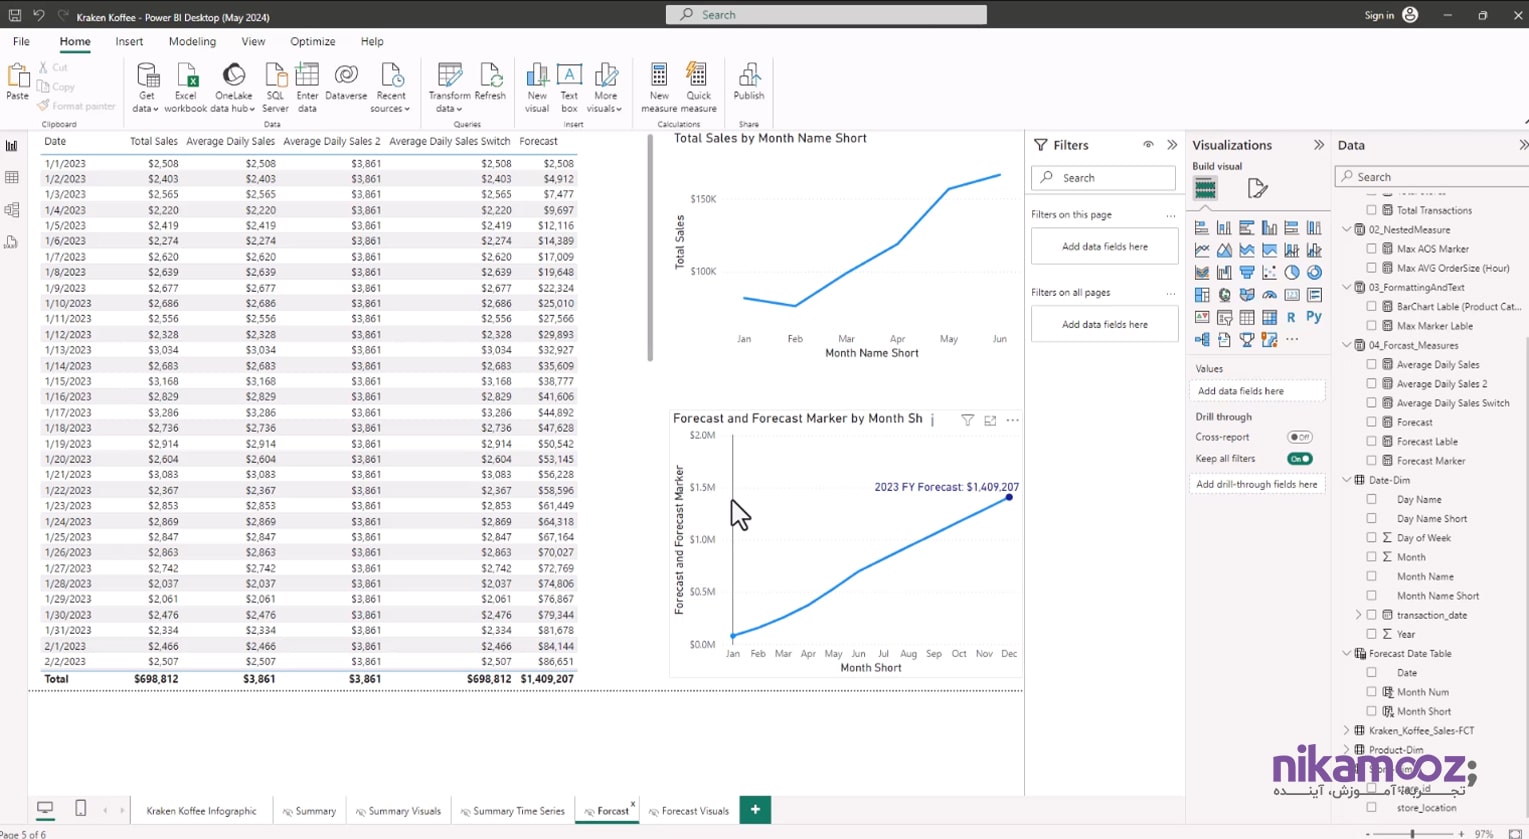Insert a New visual
This screenshot has width=1529, height=839.
(537, 88)
